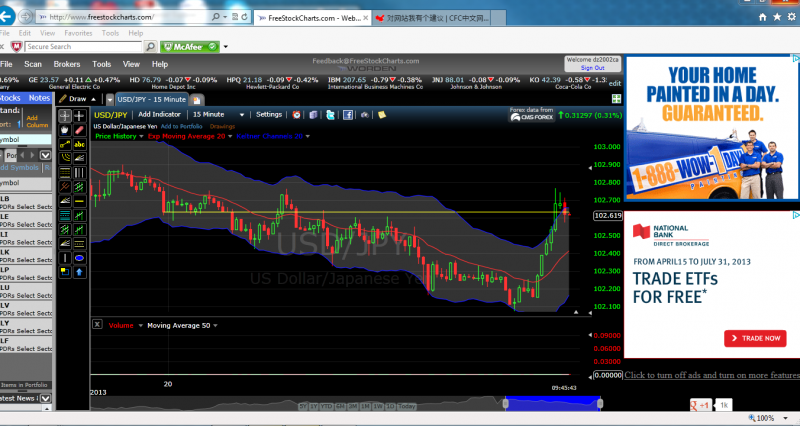
Task: Click the purple cube icon in chart toolbar
Action: click(313, 115)
